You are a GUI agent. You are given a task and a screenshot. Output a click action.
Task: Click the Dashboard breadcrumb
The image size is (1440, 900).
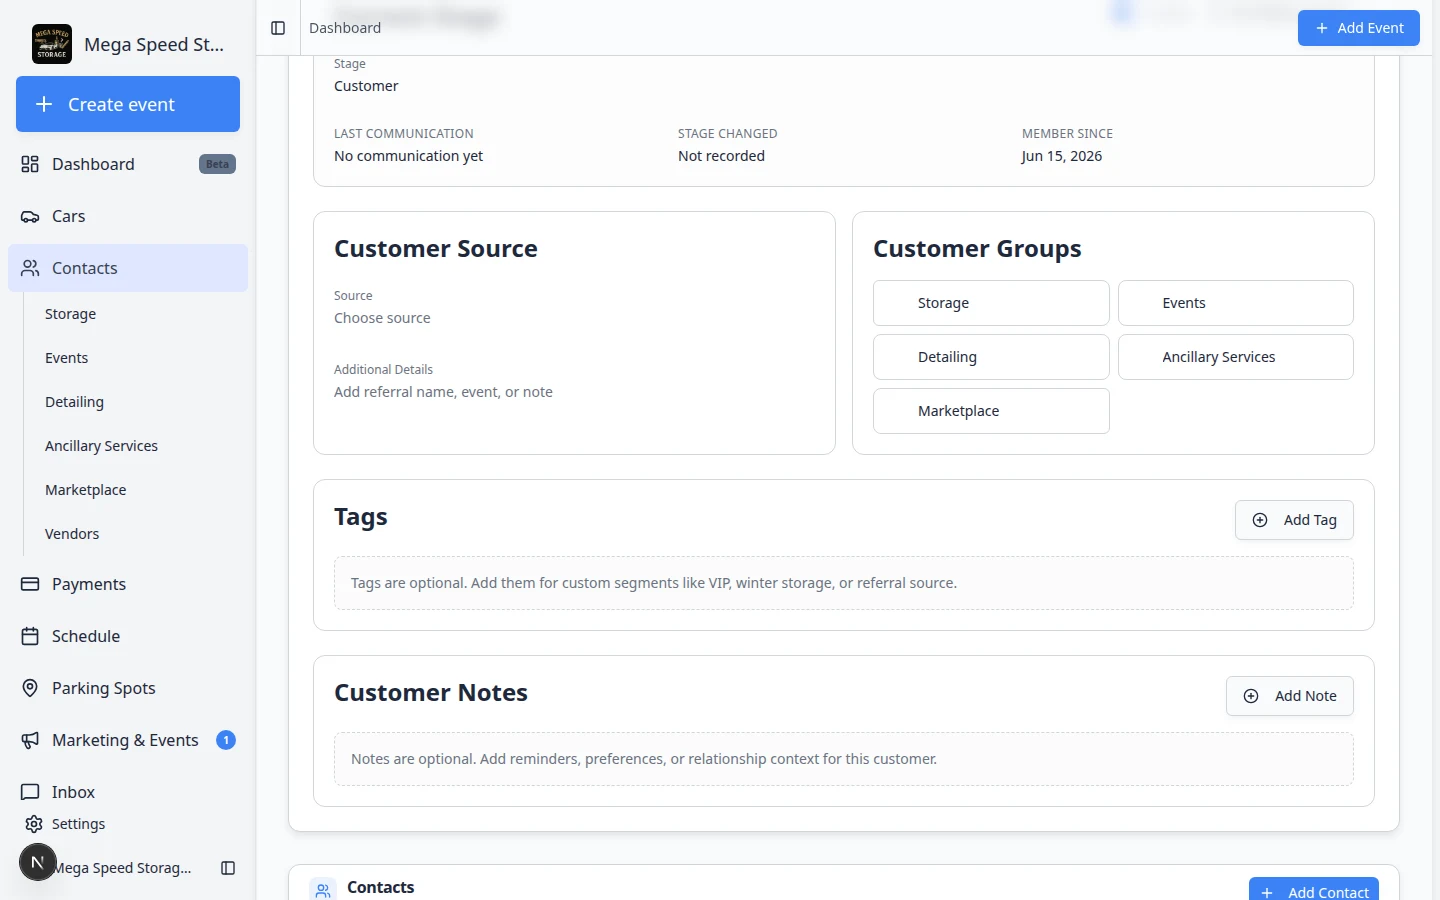(345, 28)
